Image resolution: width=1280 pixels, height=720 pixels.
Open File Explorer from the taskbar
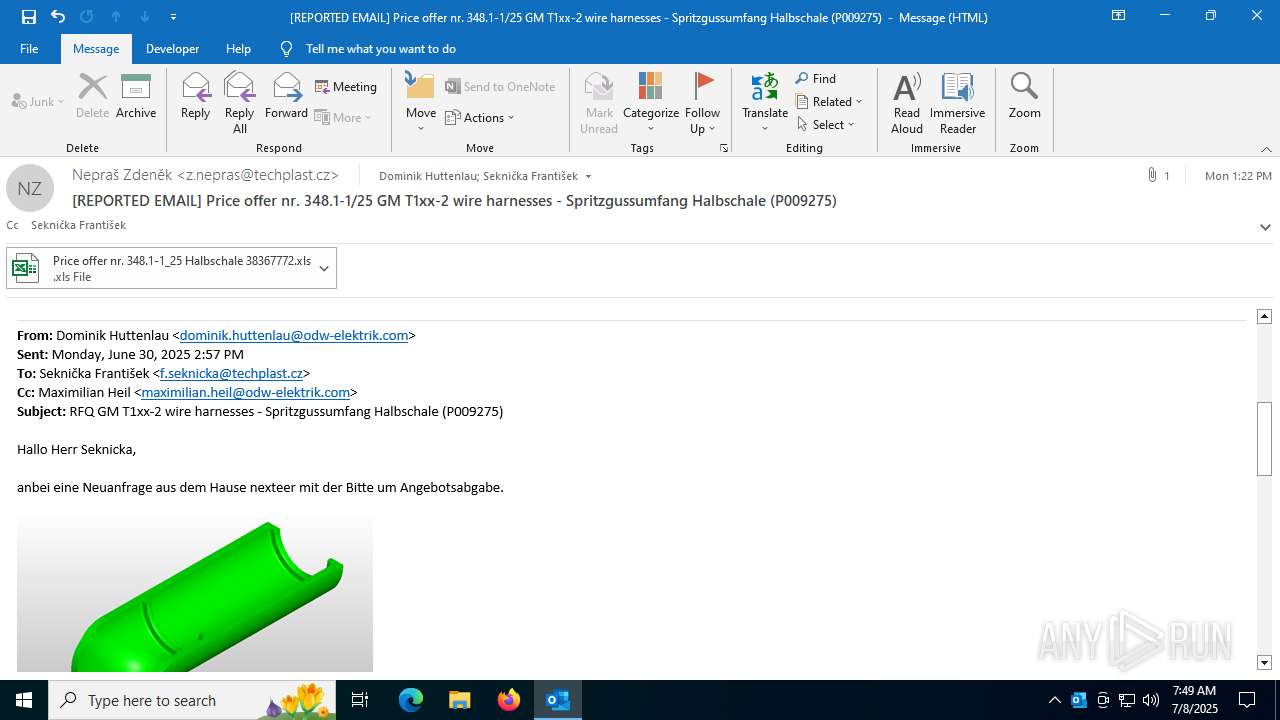459,700
